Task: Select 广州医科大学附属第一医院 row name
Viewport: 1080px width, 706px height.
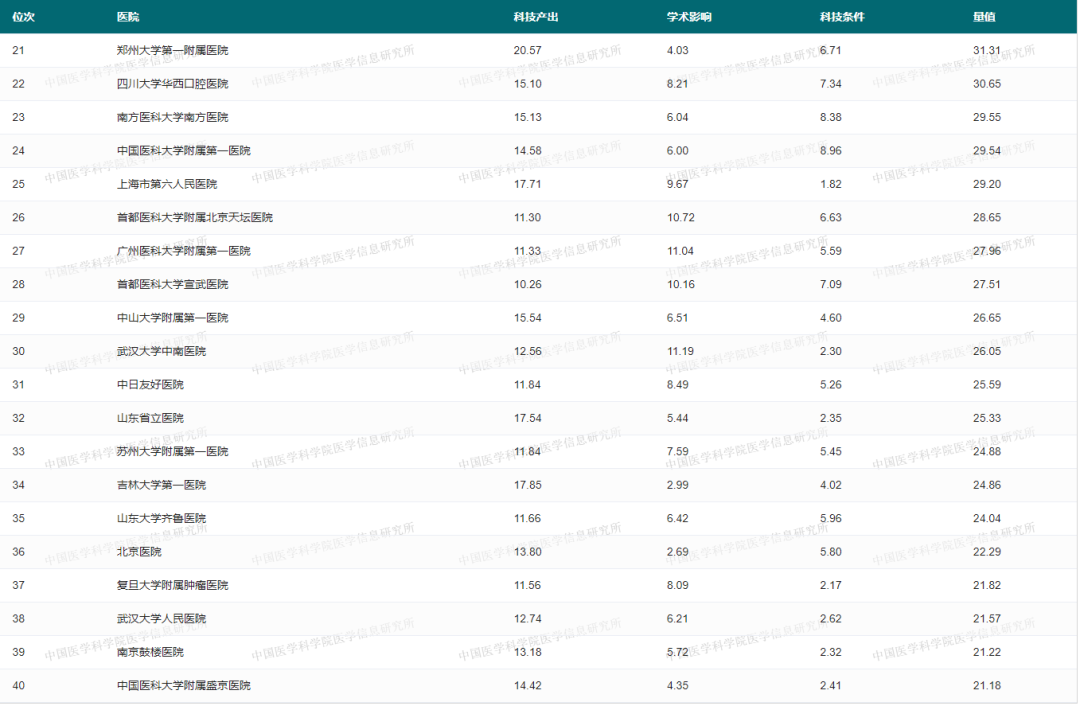Action: [x=184, y=251]
